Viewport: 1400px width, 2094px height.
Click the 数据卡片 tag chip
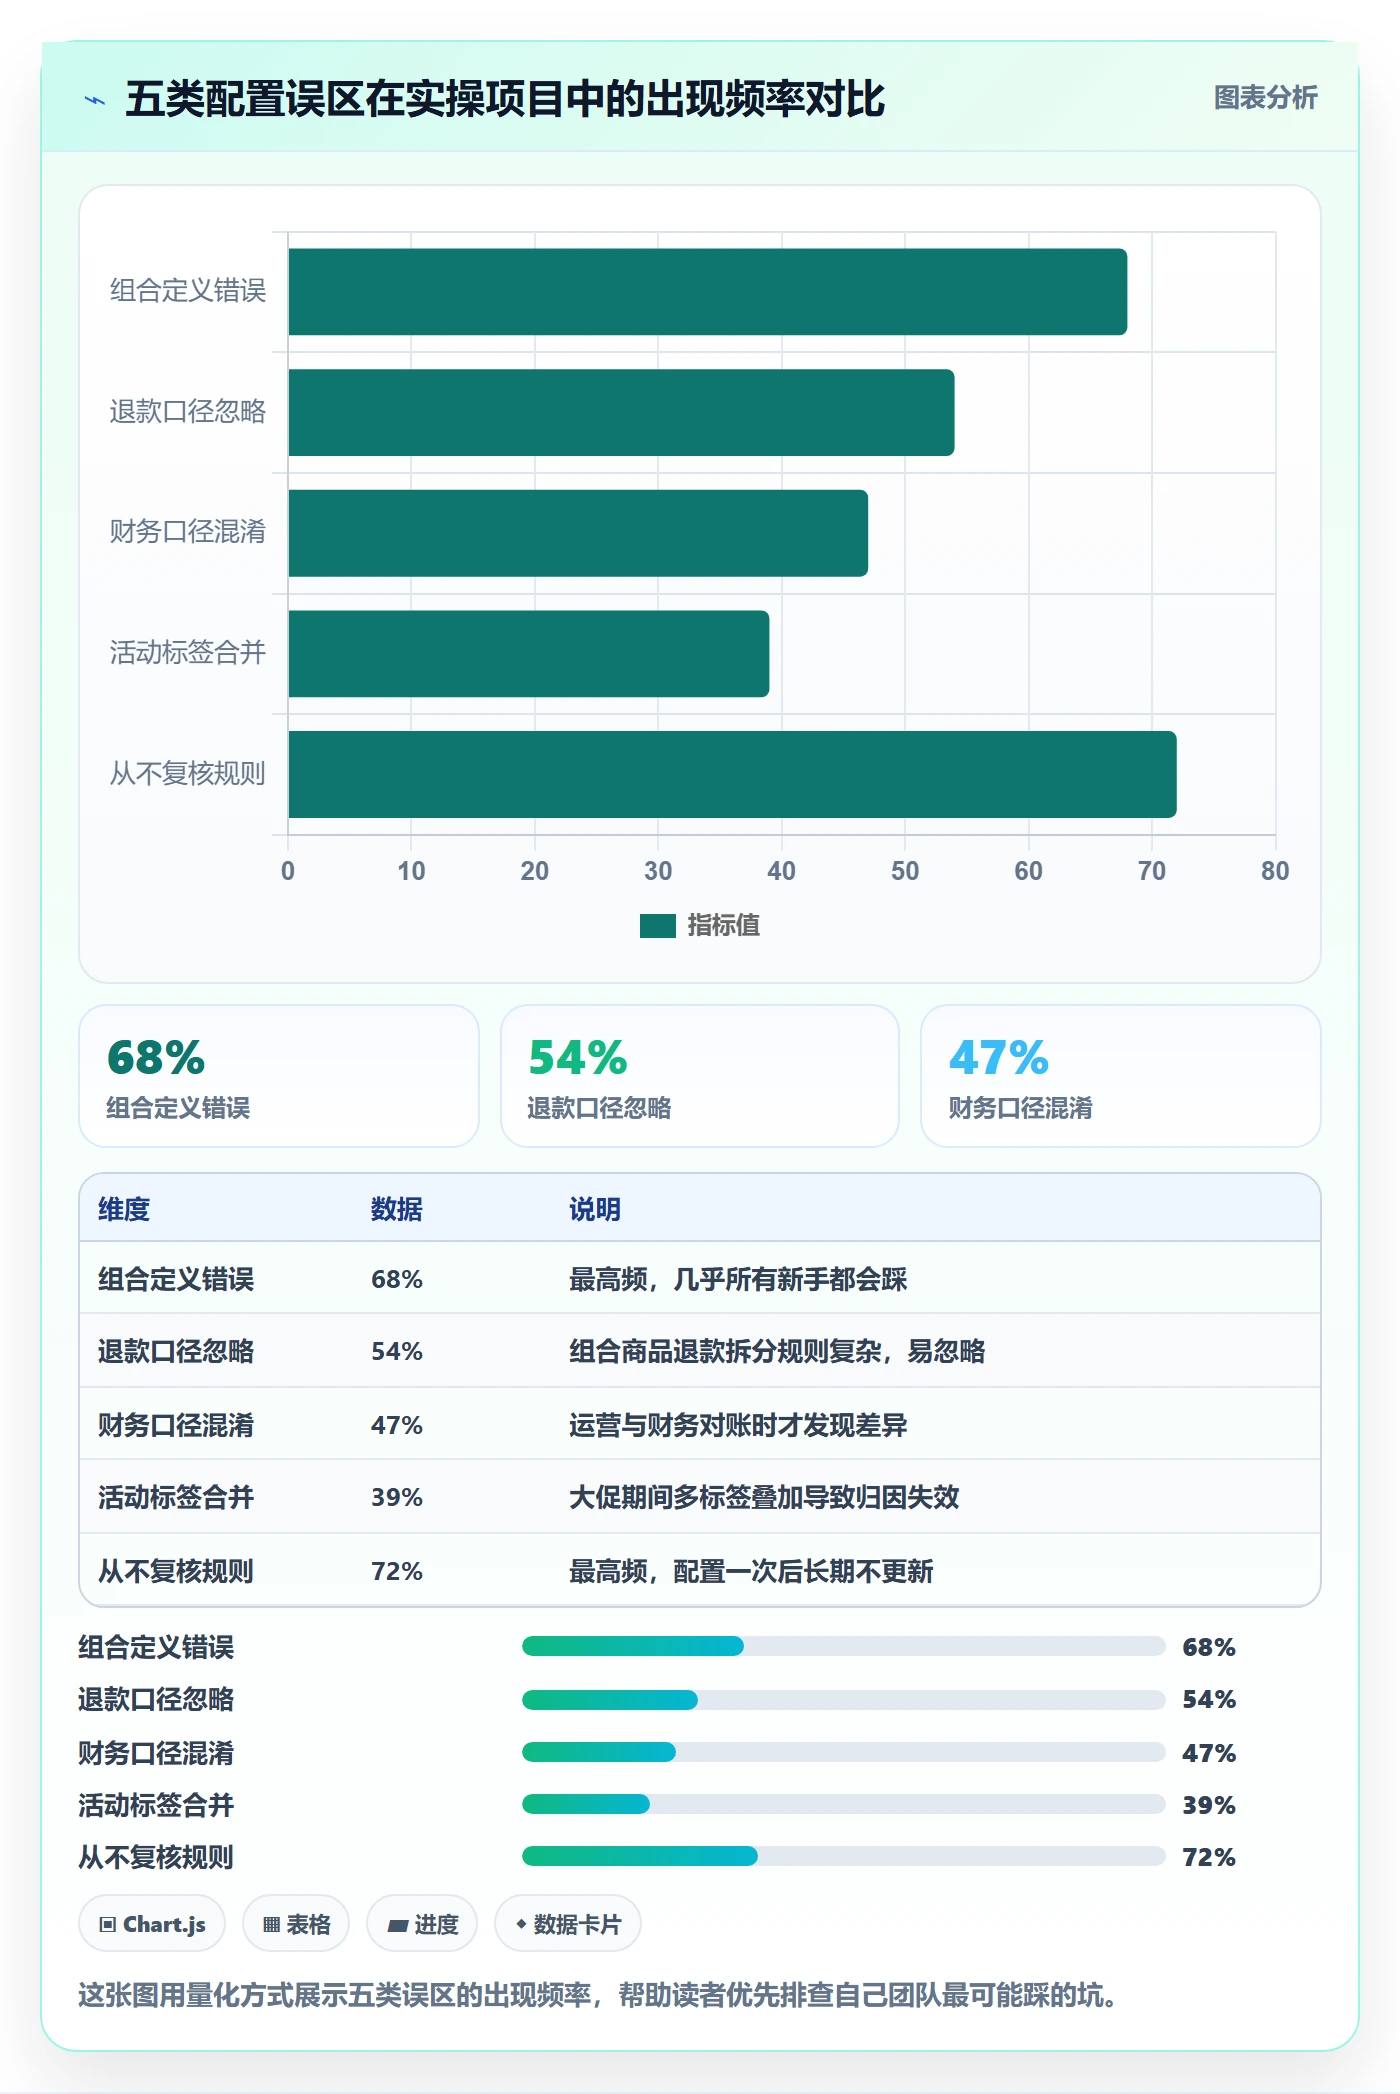568,1924
